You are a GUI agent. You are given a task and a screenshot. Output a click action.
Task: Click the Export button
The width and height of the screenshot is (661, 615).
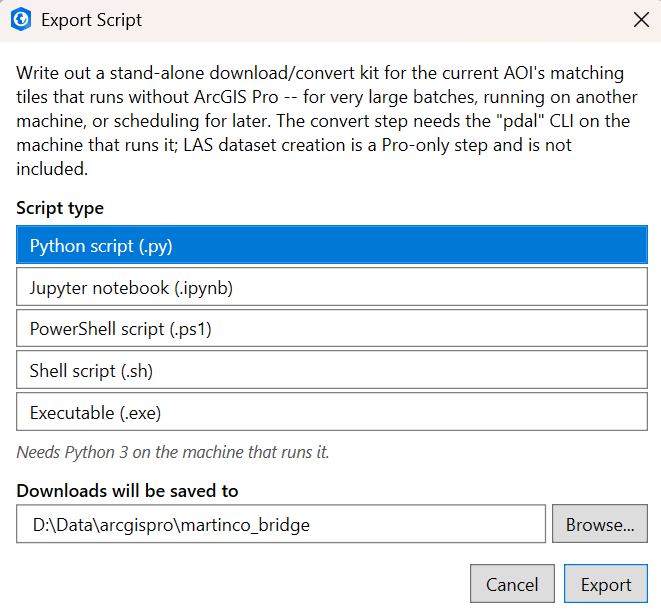(606, 584)
